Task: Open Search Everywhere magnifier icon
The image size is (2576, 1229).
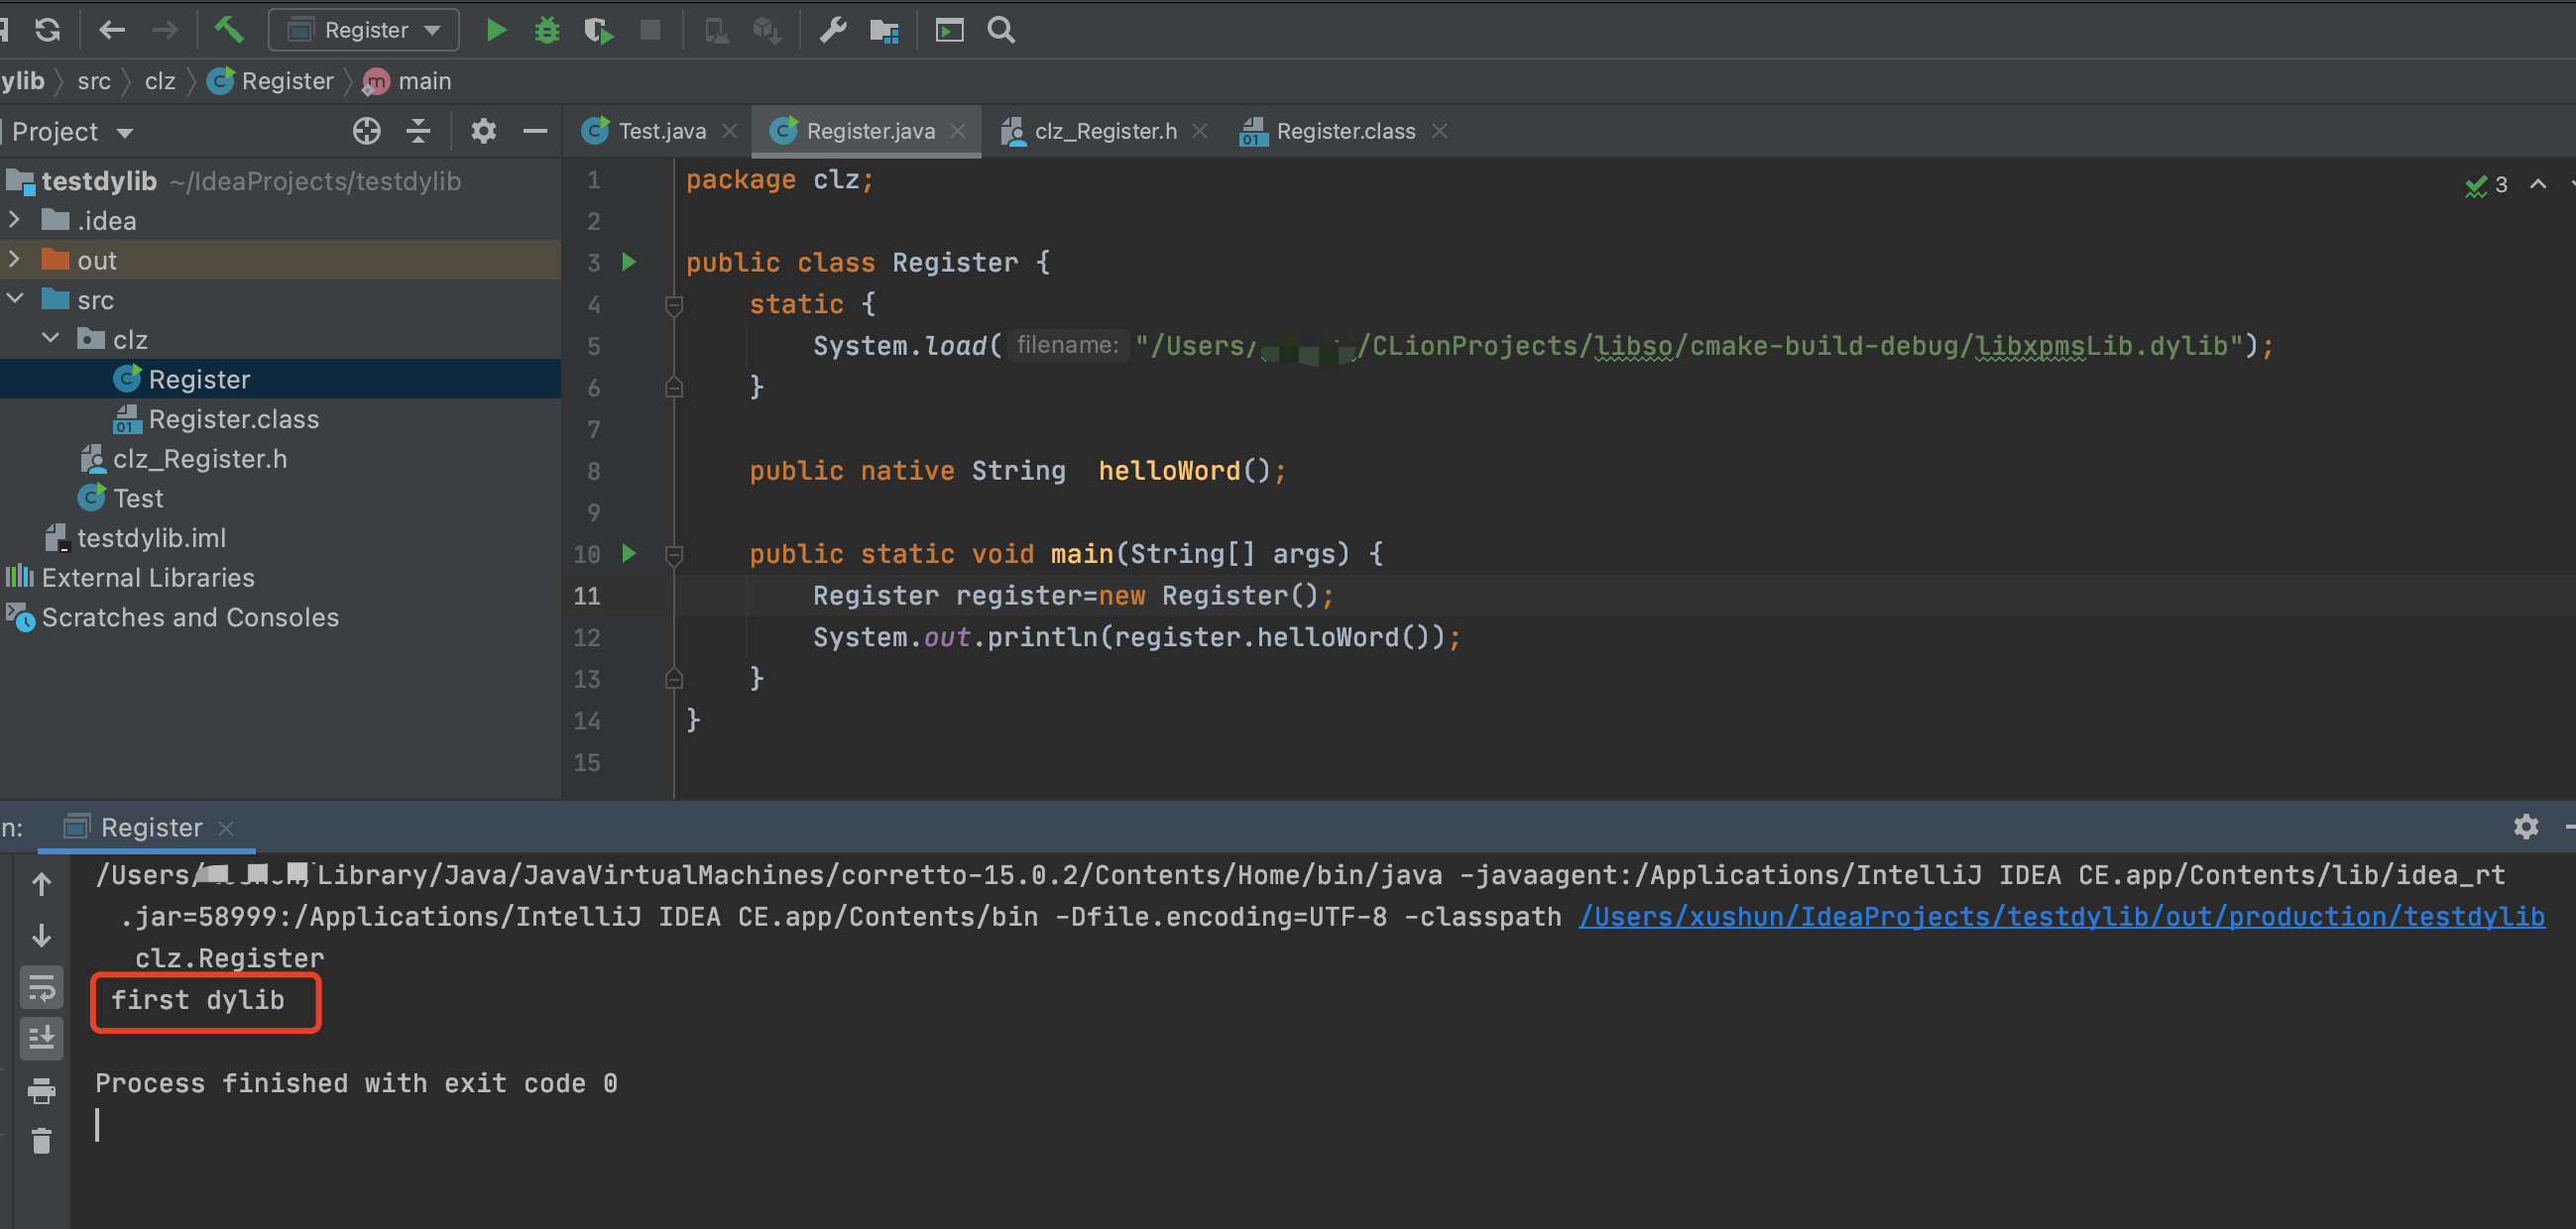Action: 1001,30
